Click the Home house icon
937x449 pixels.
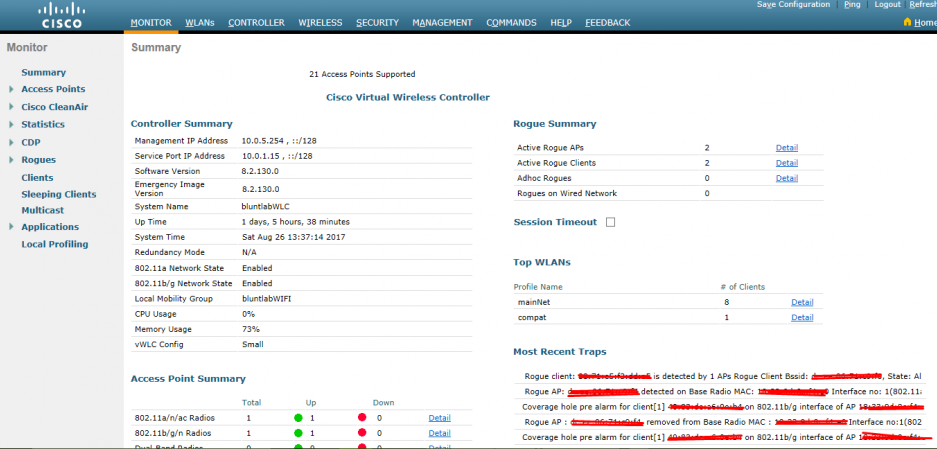click(x=907, y=22)
